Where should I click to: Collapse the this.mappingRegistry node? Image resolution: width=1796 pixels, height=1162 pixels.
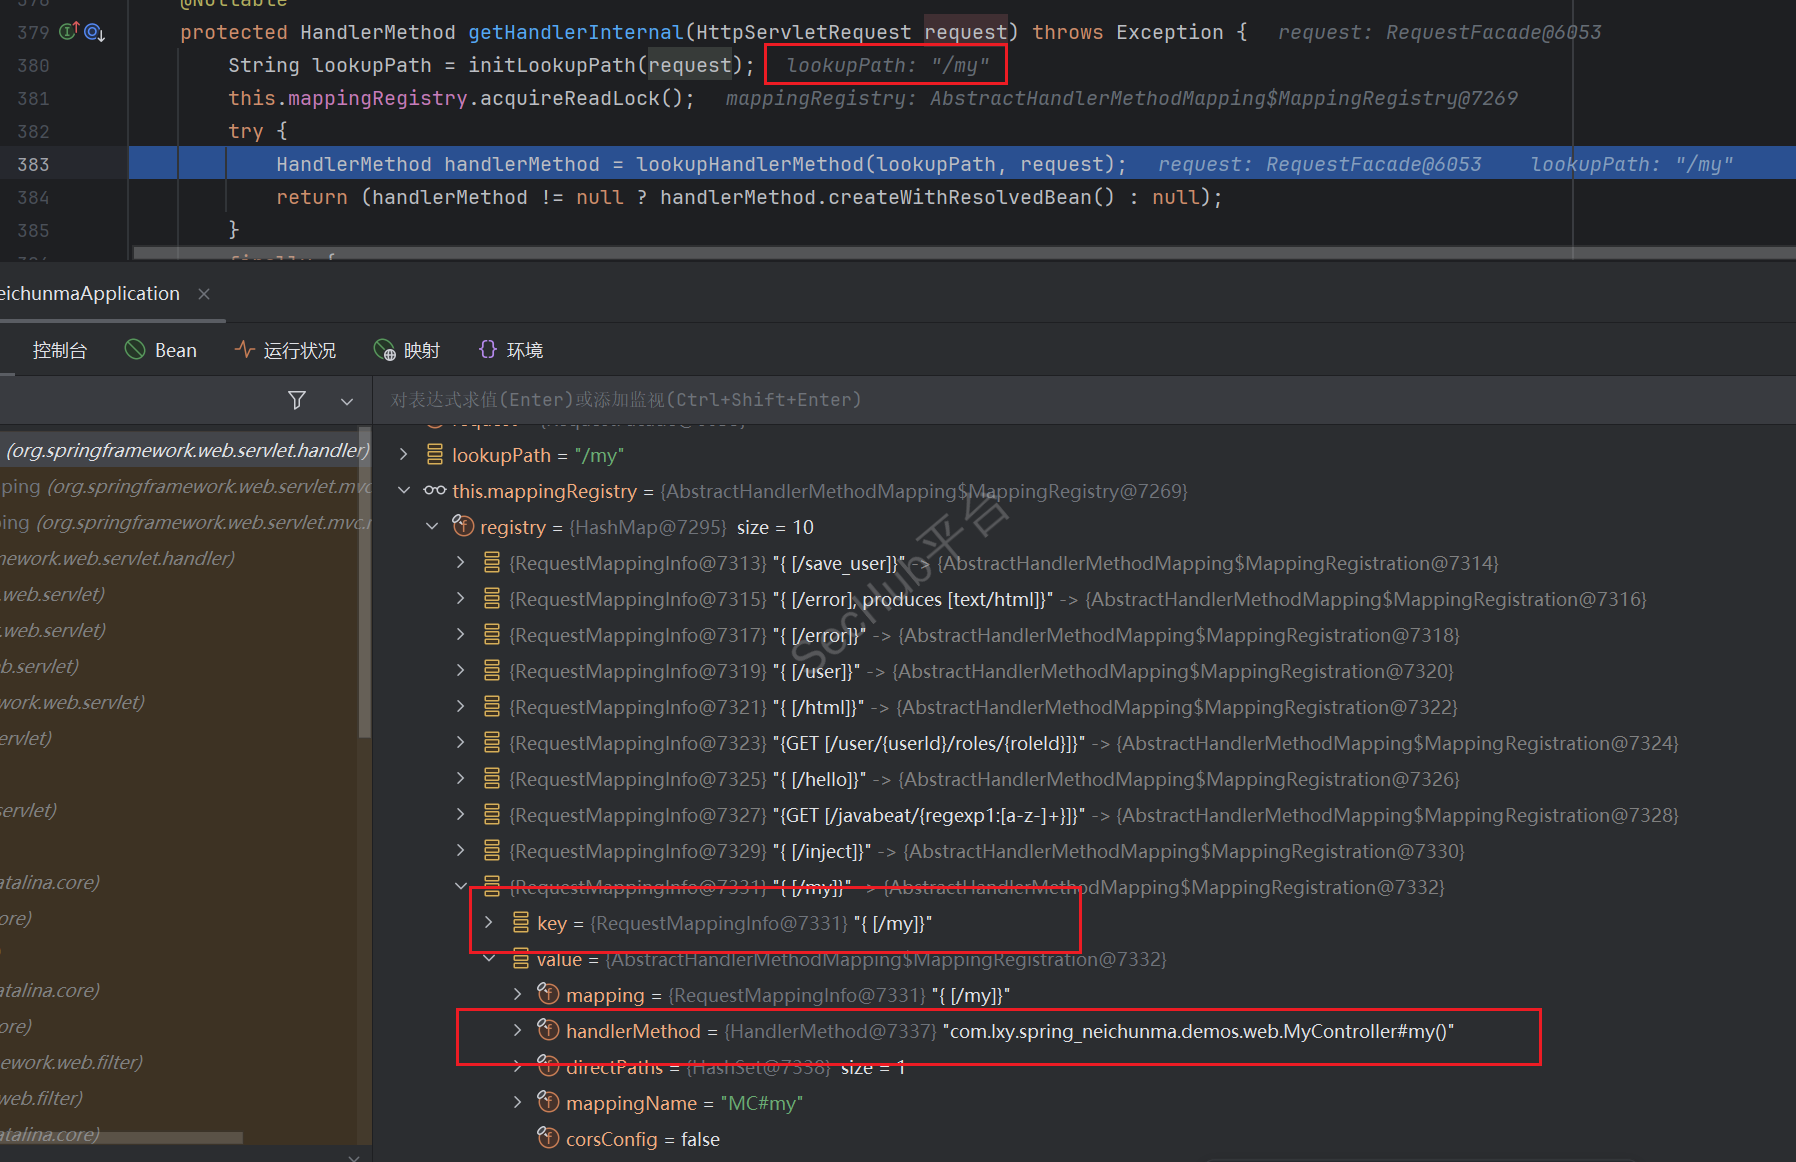pos(403,491)
